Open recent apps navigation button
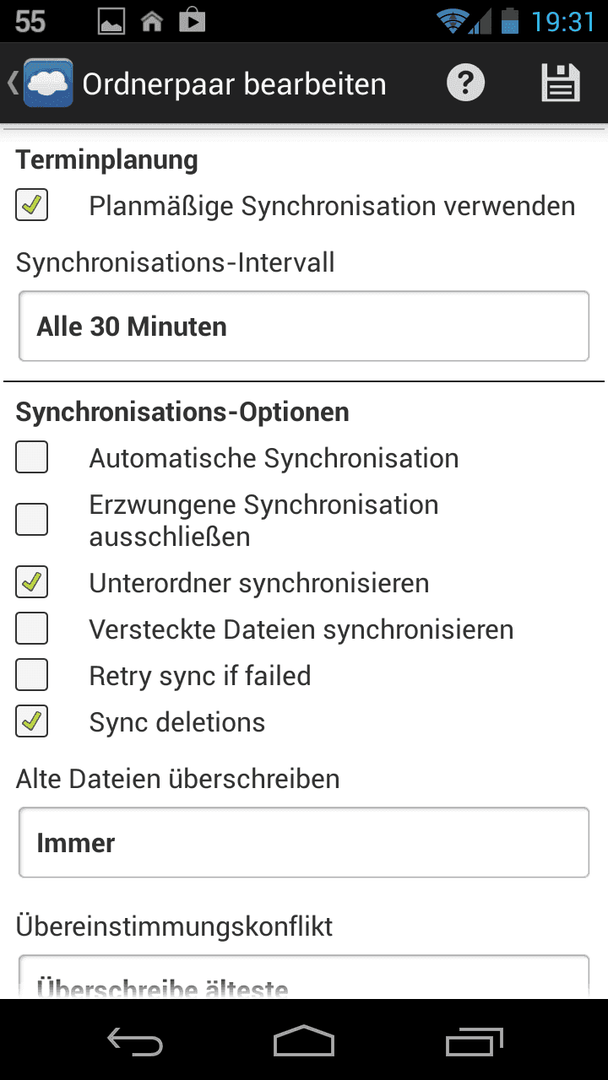Image resolution: width=608 pixels, height=1080 pixels. (x=474, y=1040)
